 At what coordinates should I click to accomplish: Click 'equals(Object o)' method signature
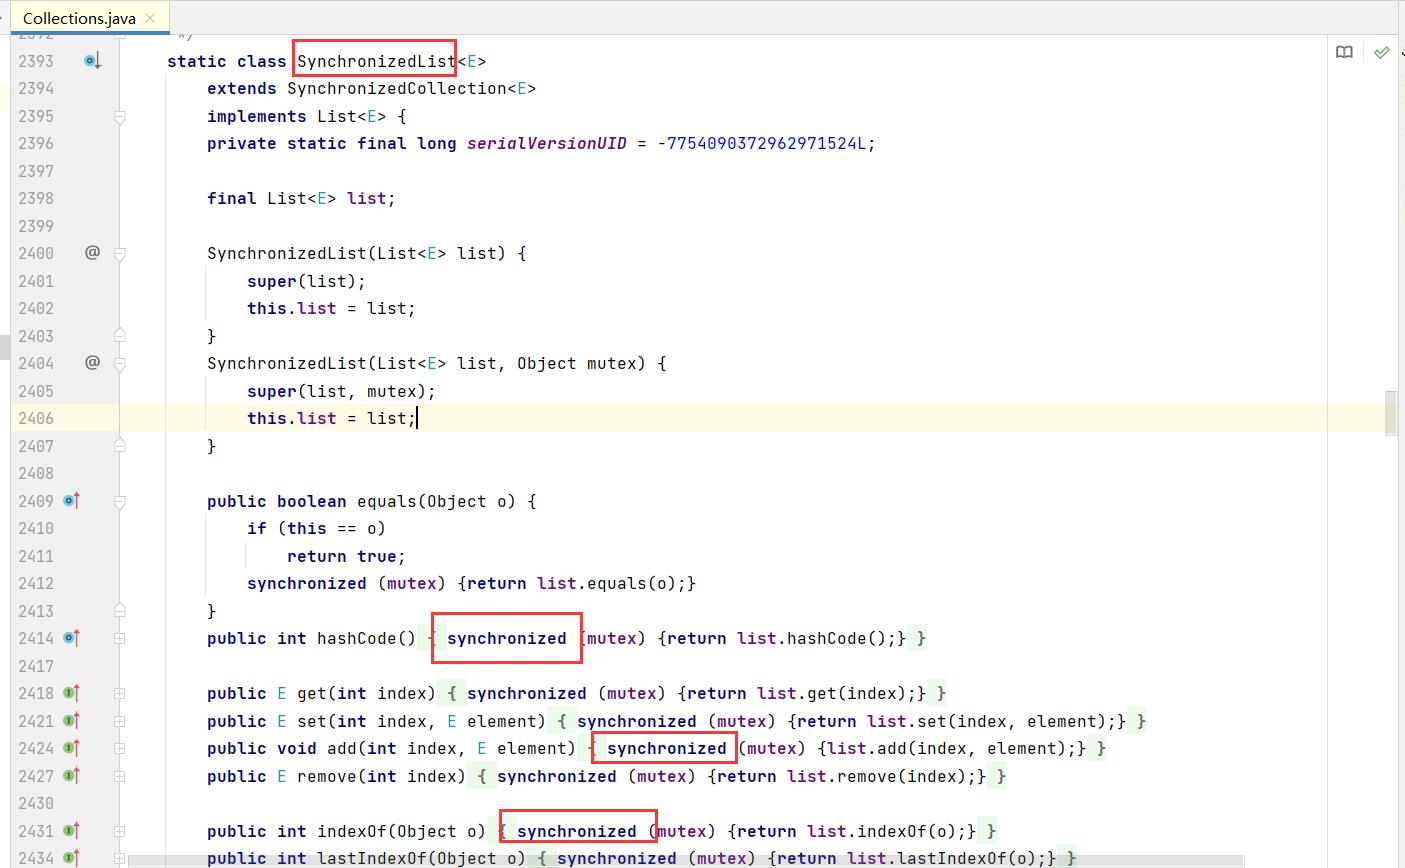[x=436, y=501]
